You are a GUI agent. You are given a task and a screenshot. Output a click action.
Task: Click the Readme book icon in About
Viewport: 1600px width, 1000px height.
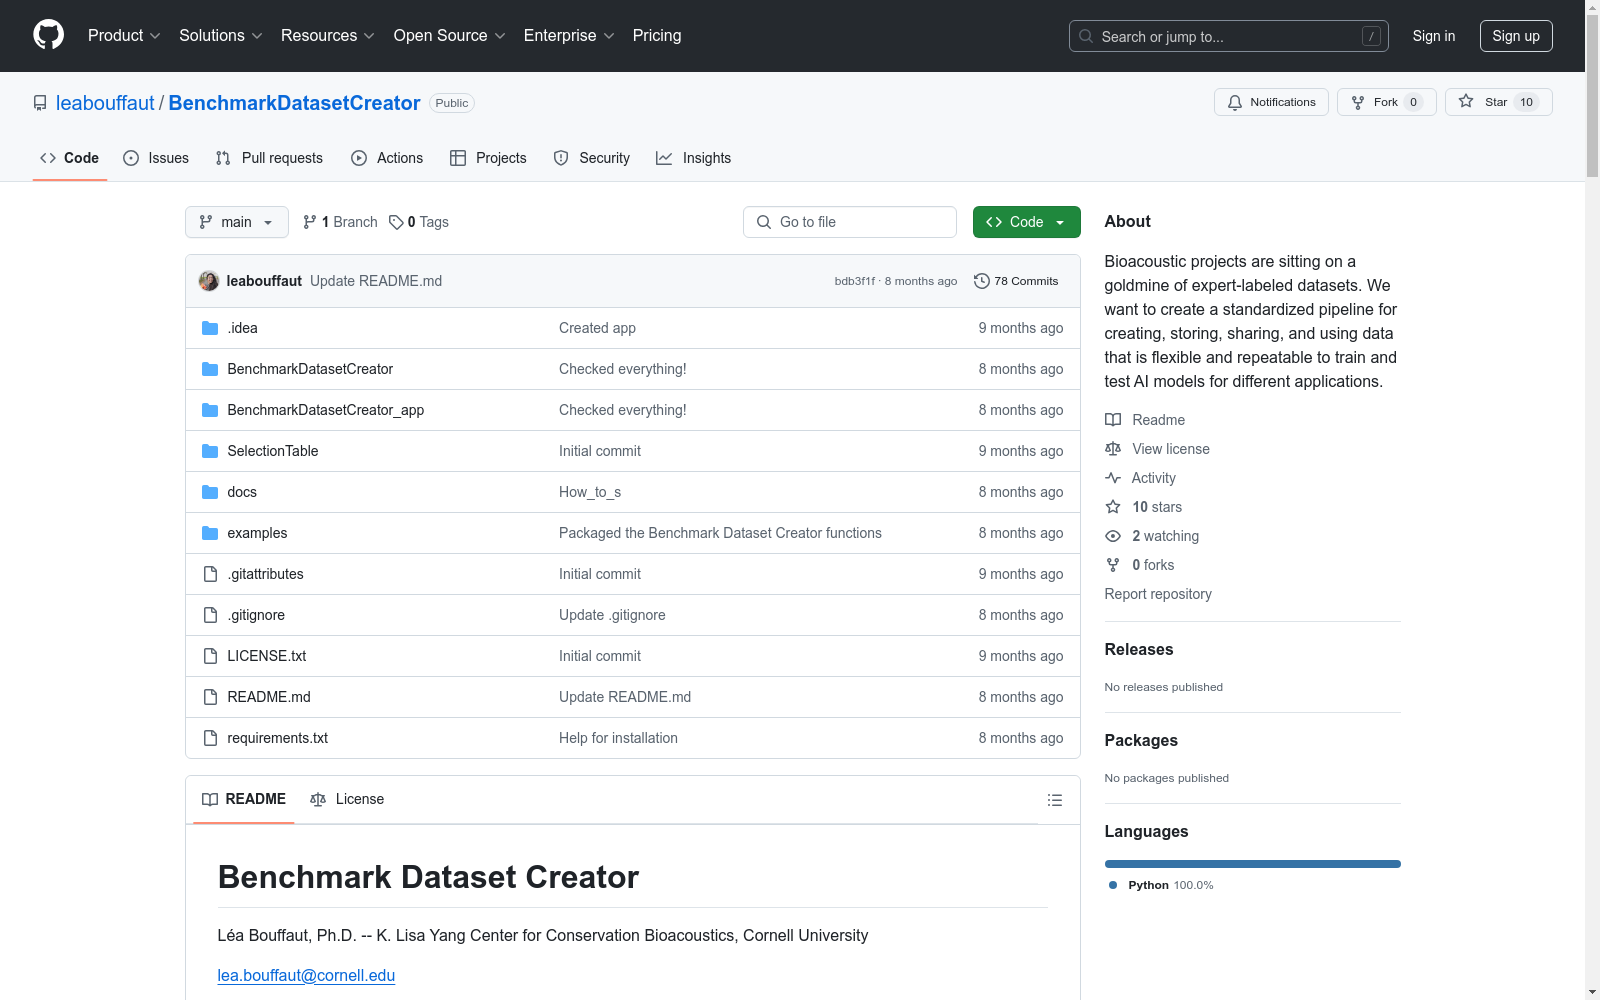[1113, 420]
